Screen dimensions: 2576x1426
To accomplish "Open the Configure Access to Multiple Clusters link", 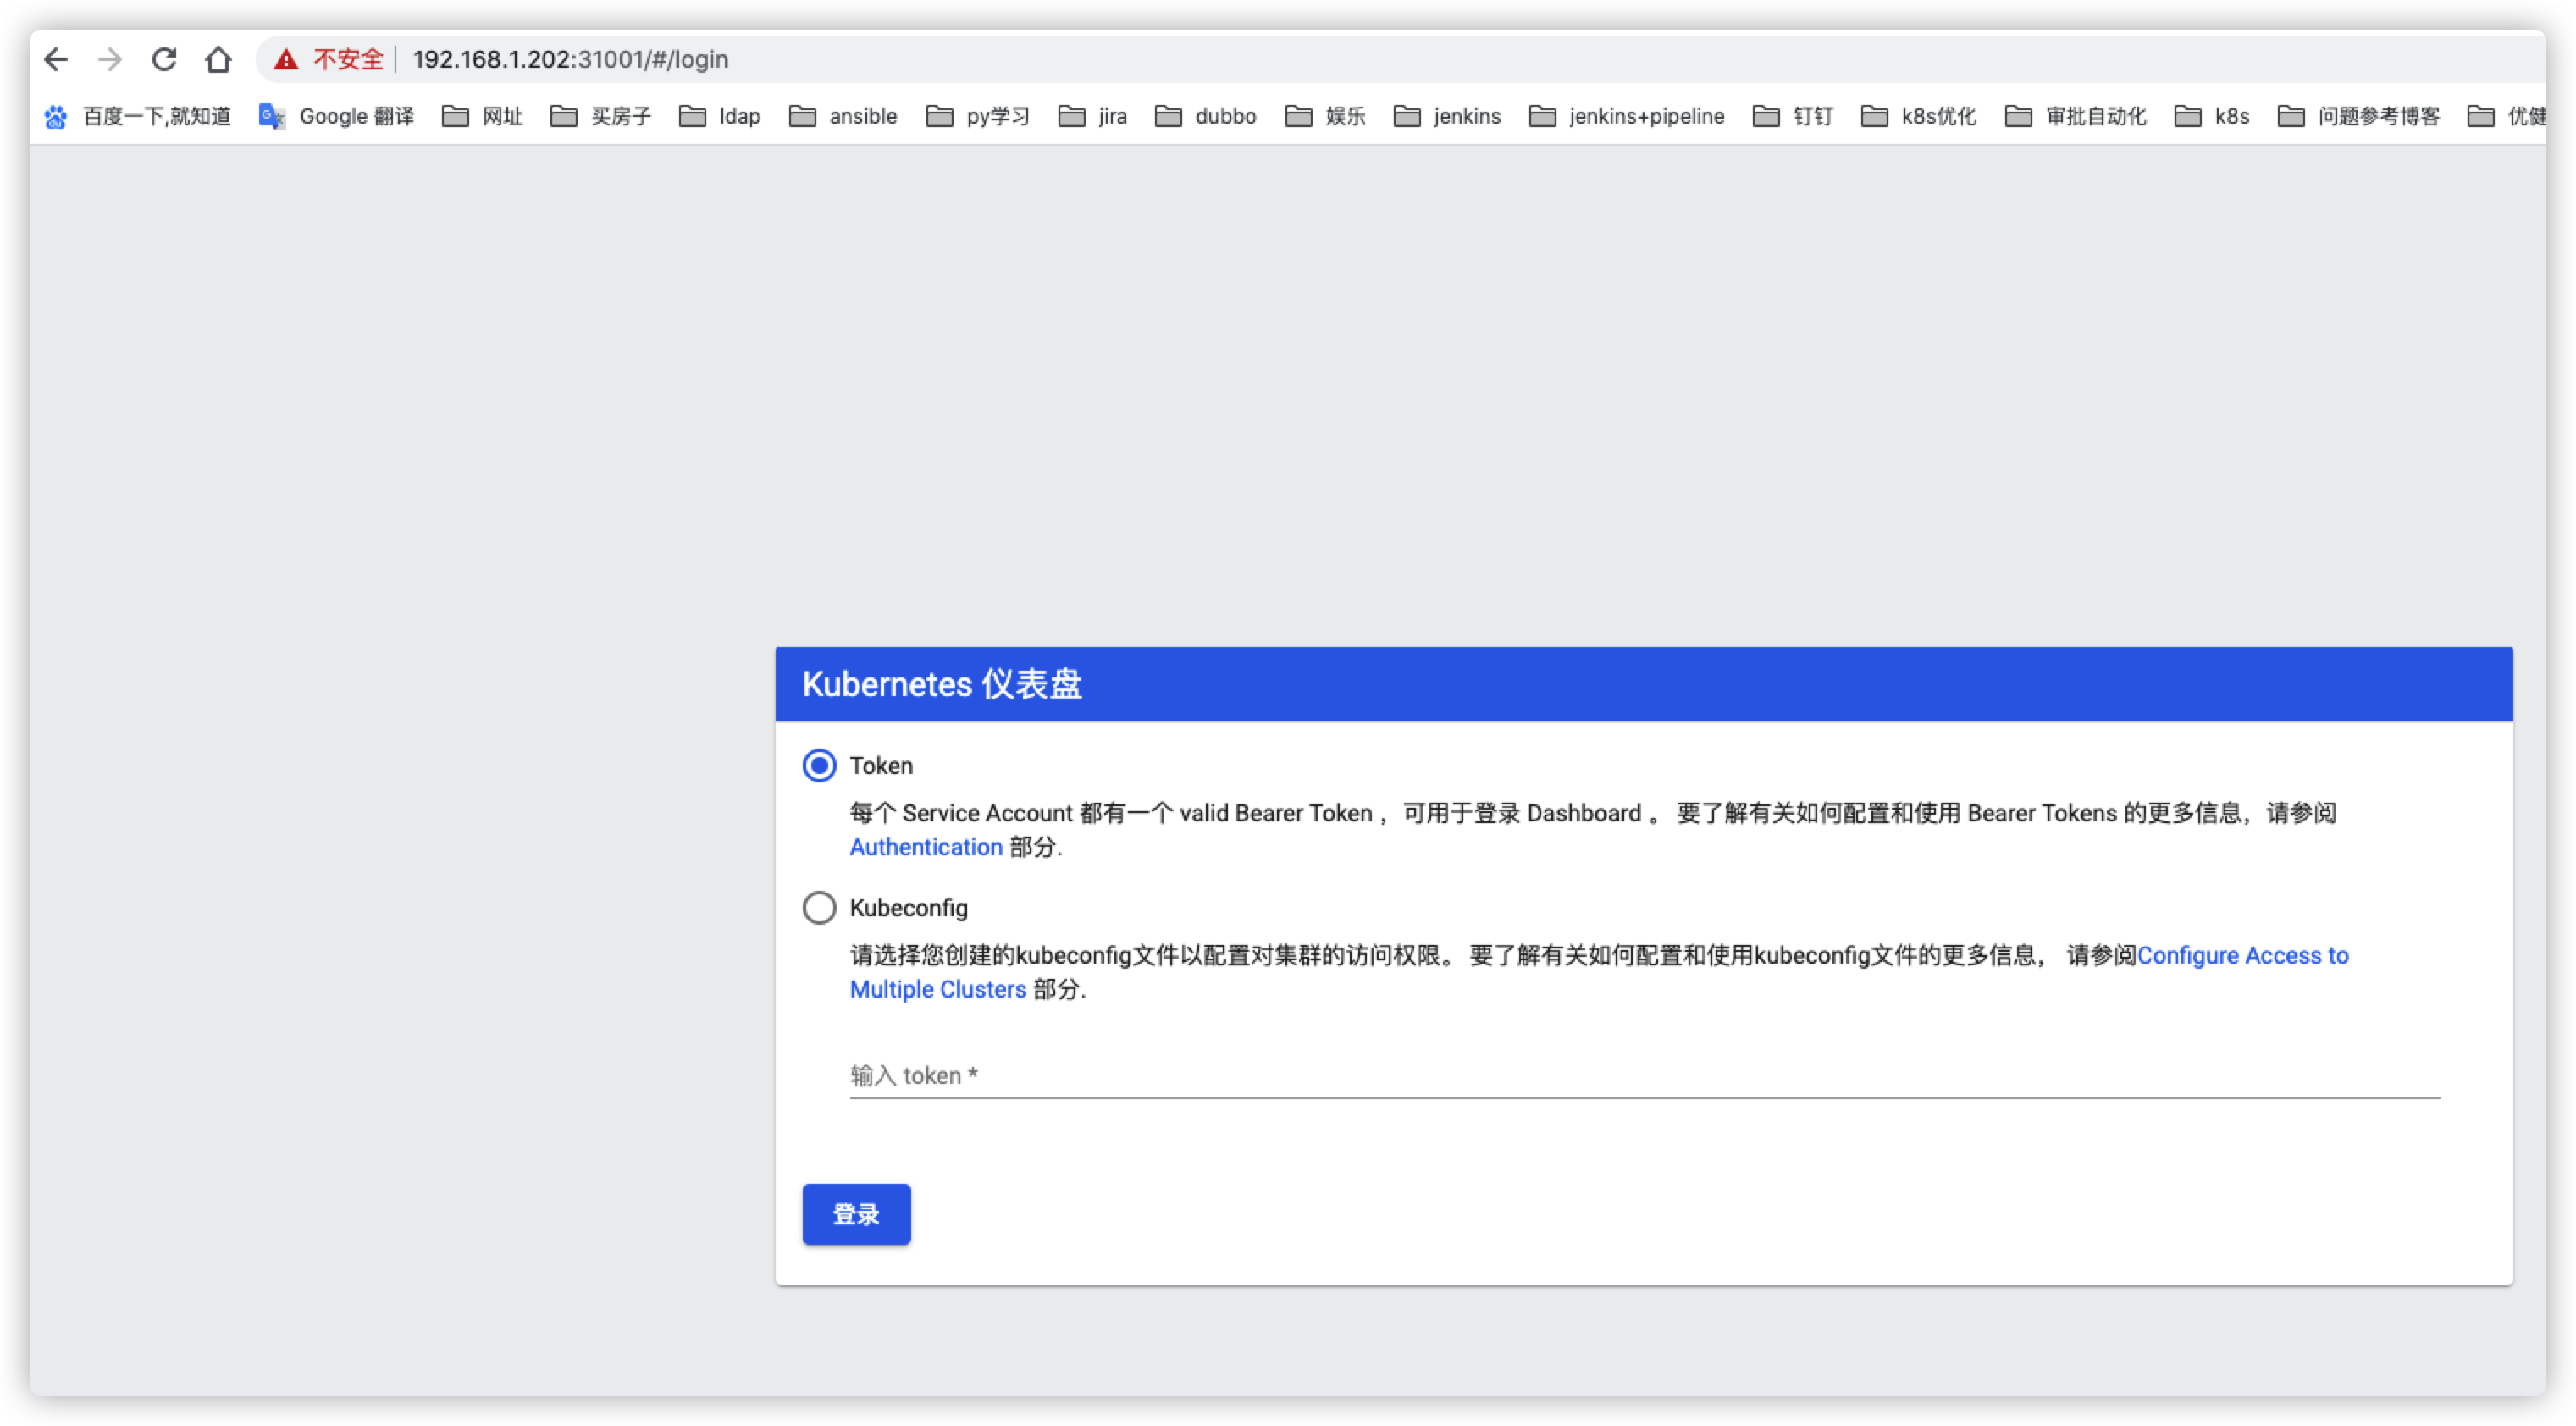I will pos(2242,956).
